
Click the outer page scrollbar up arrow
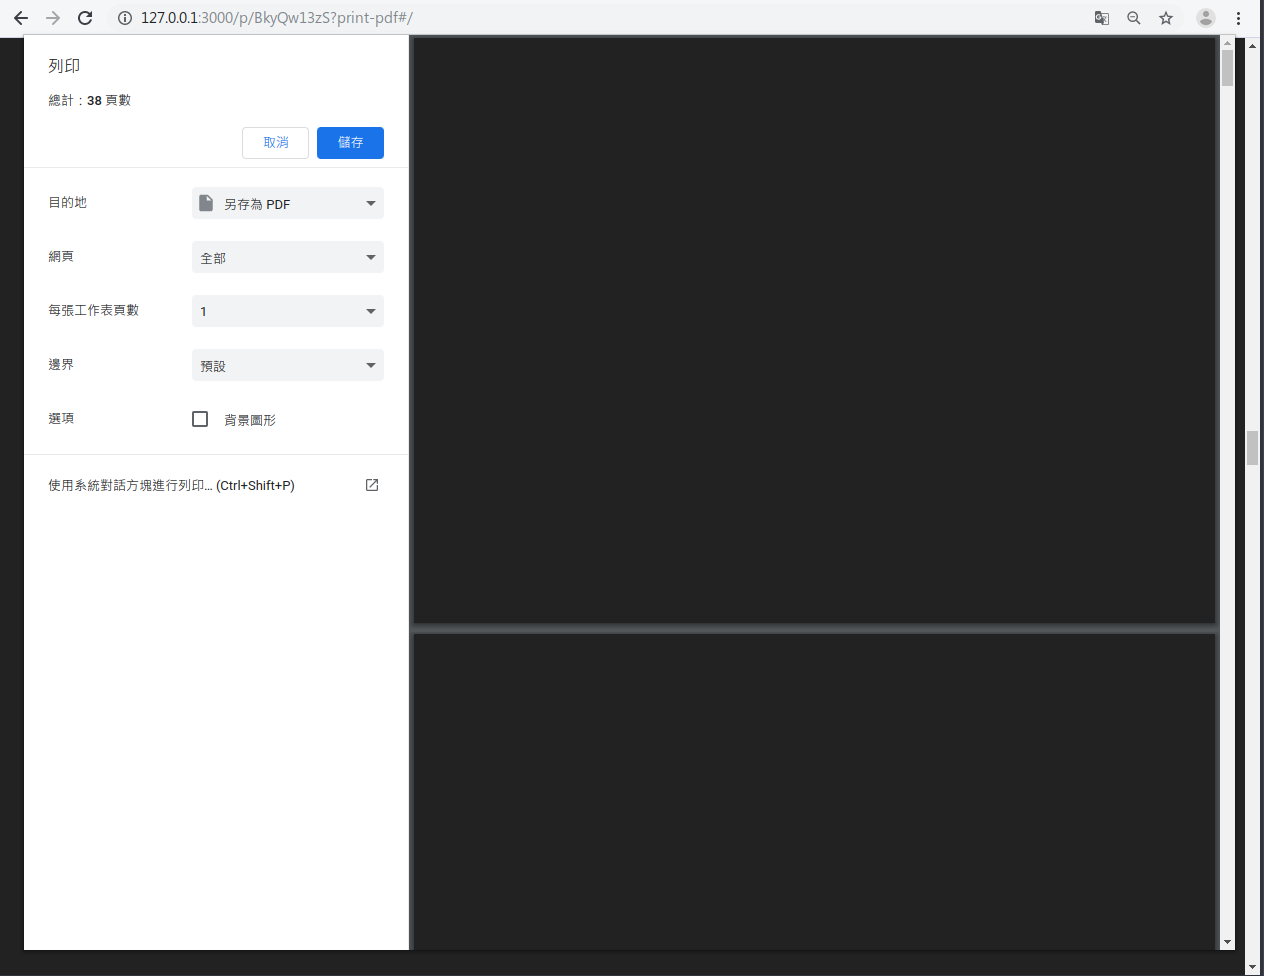tap(1252, 45)
